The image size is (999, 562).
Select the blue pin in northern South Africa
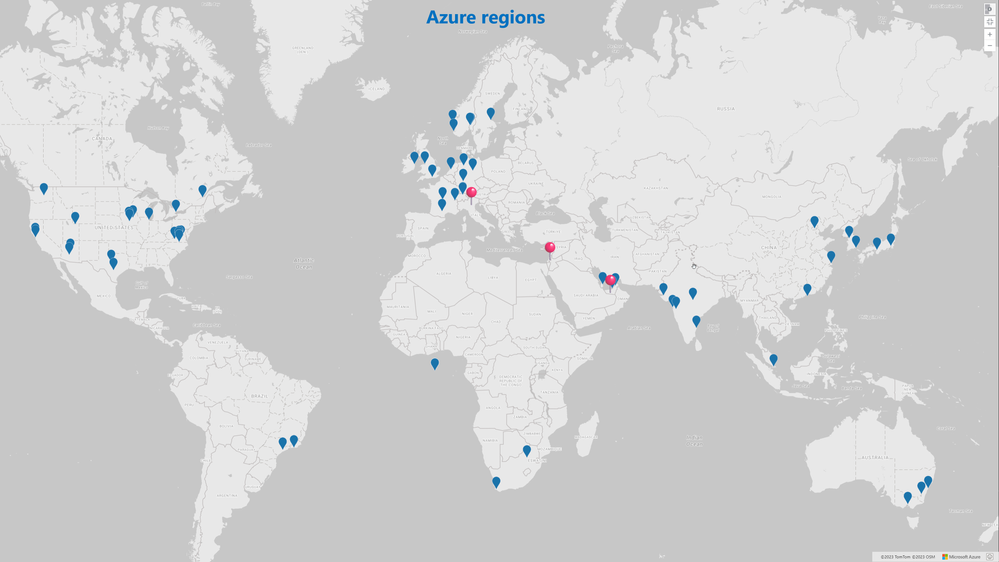point(527,450)
